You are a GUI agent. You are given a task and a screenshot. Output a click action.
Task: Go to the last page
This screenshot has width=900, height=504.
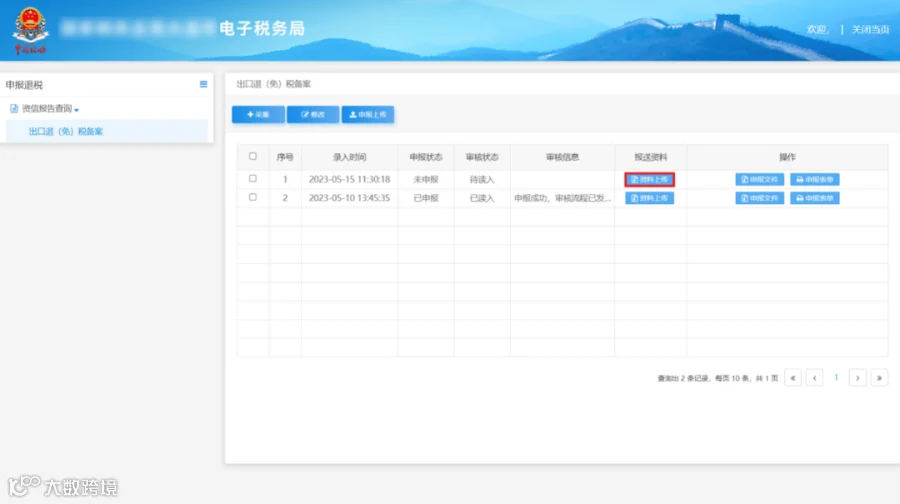click(x=879, y=378)
